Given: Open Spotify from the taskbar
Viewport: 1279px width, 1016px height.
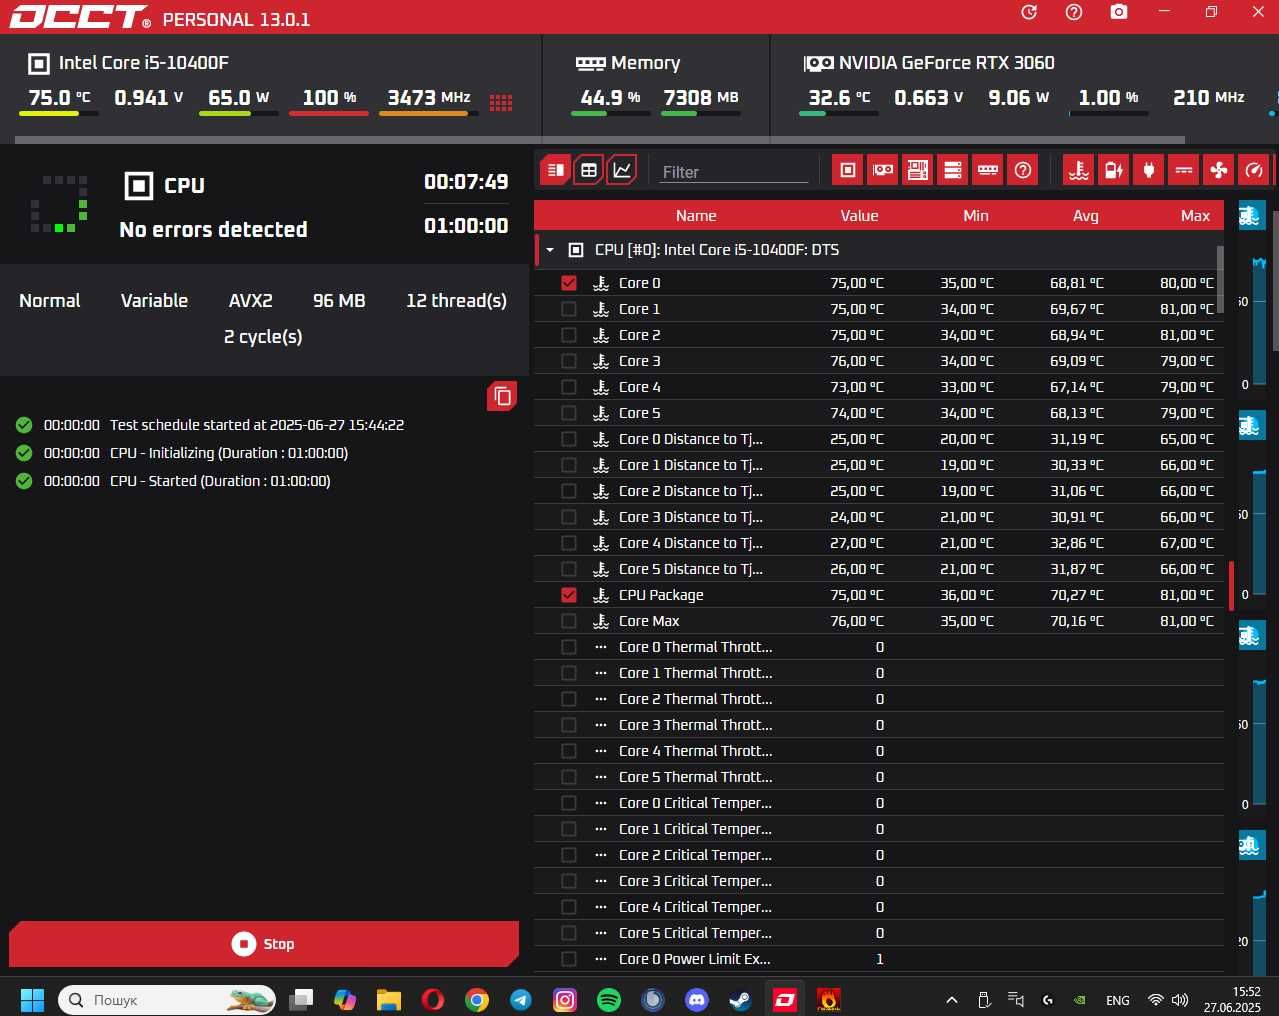Looking at the screenshot, I should (x=609, y=999).
